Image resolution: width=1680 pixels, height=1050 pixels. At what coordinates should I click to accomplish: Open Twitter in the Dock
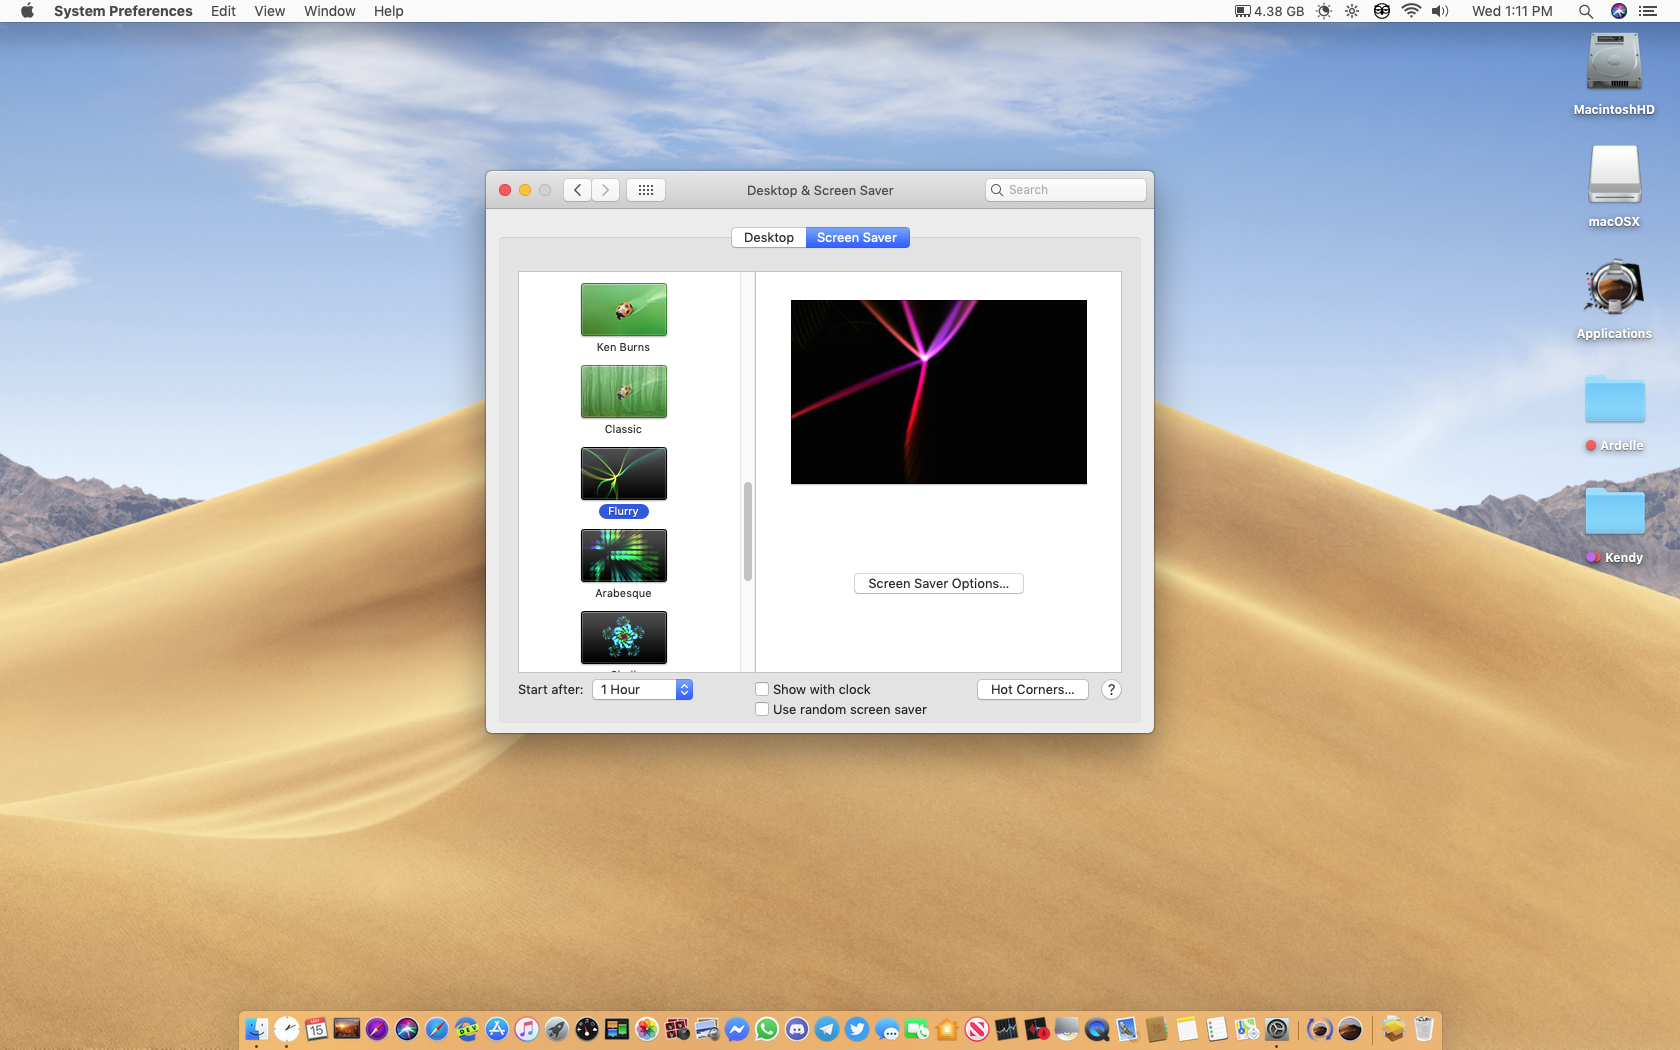pos(857,1028)
